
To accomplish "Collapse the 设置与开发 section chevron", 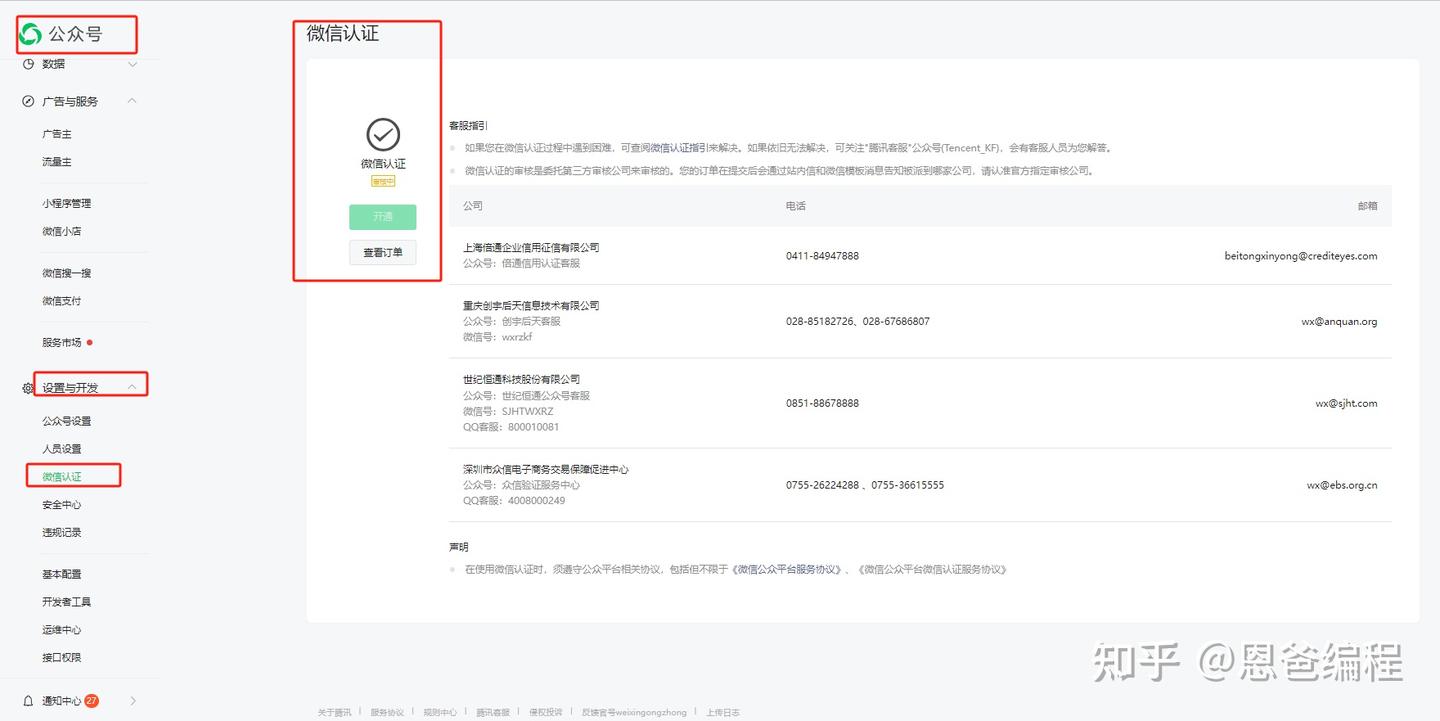I will [132, 388].
